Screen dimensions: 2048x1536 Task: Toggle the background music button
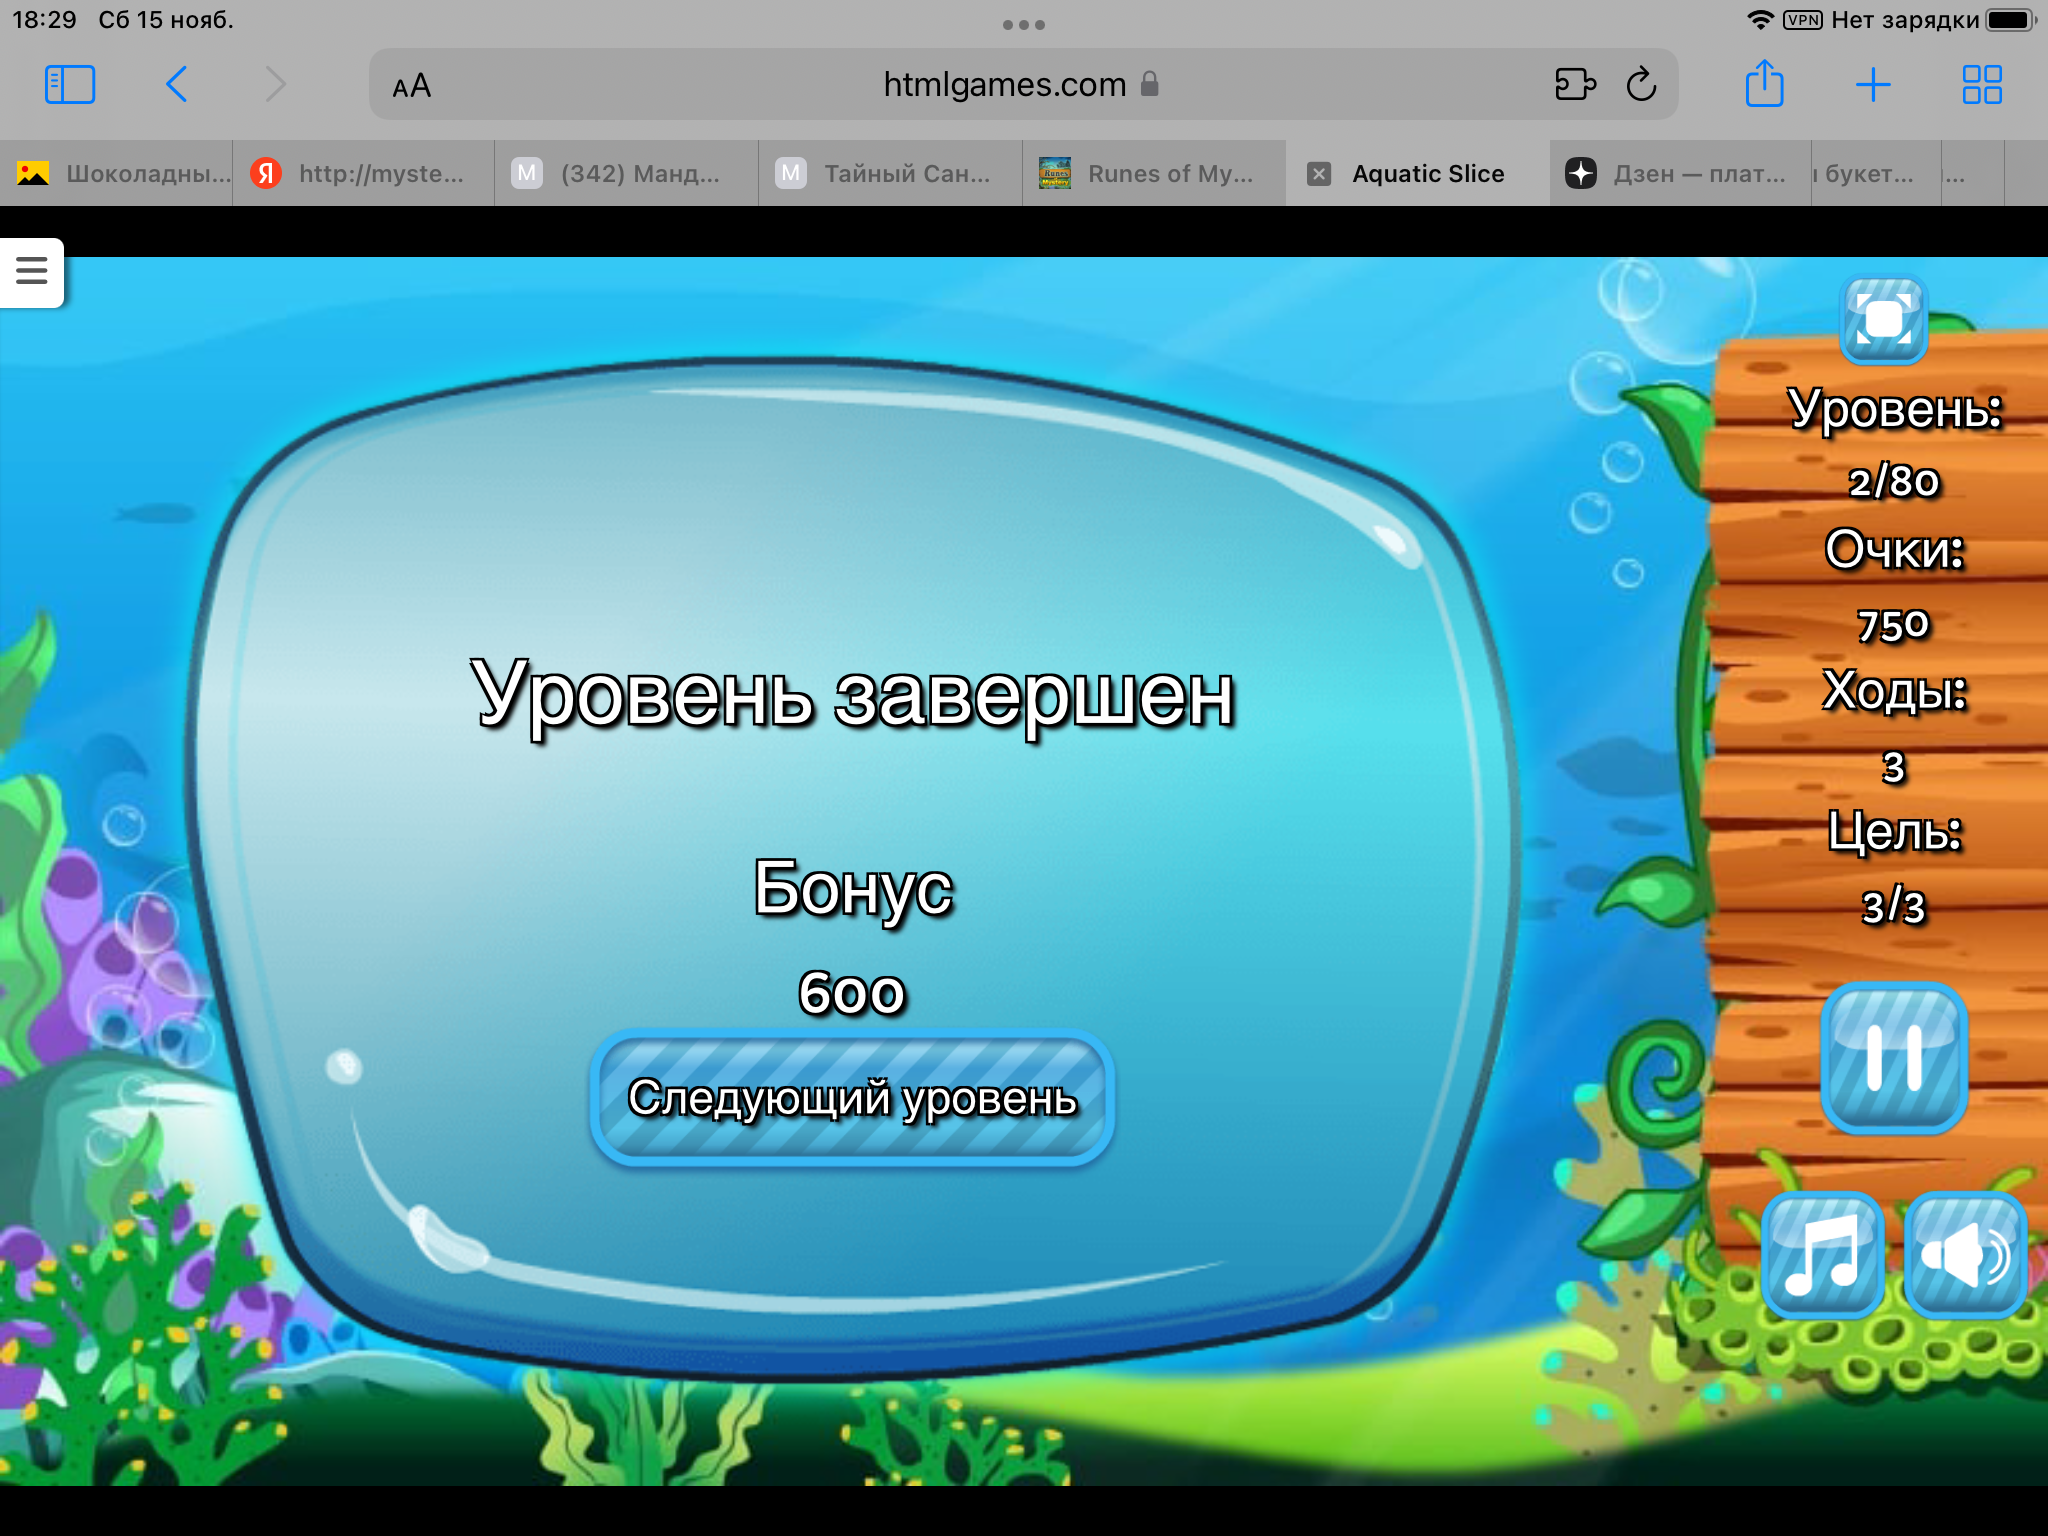1823,1254
